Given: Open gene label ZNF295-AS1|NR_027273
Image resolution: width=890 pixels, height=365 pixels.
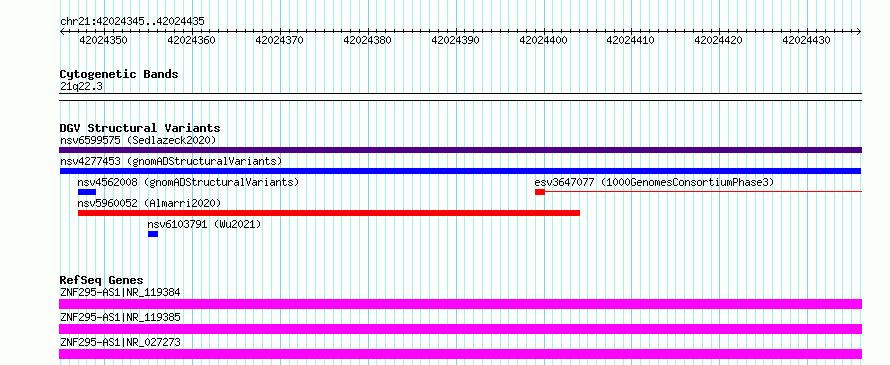Looking at the screenshot, I should tap(120, 342).
